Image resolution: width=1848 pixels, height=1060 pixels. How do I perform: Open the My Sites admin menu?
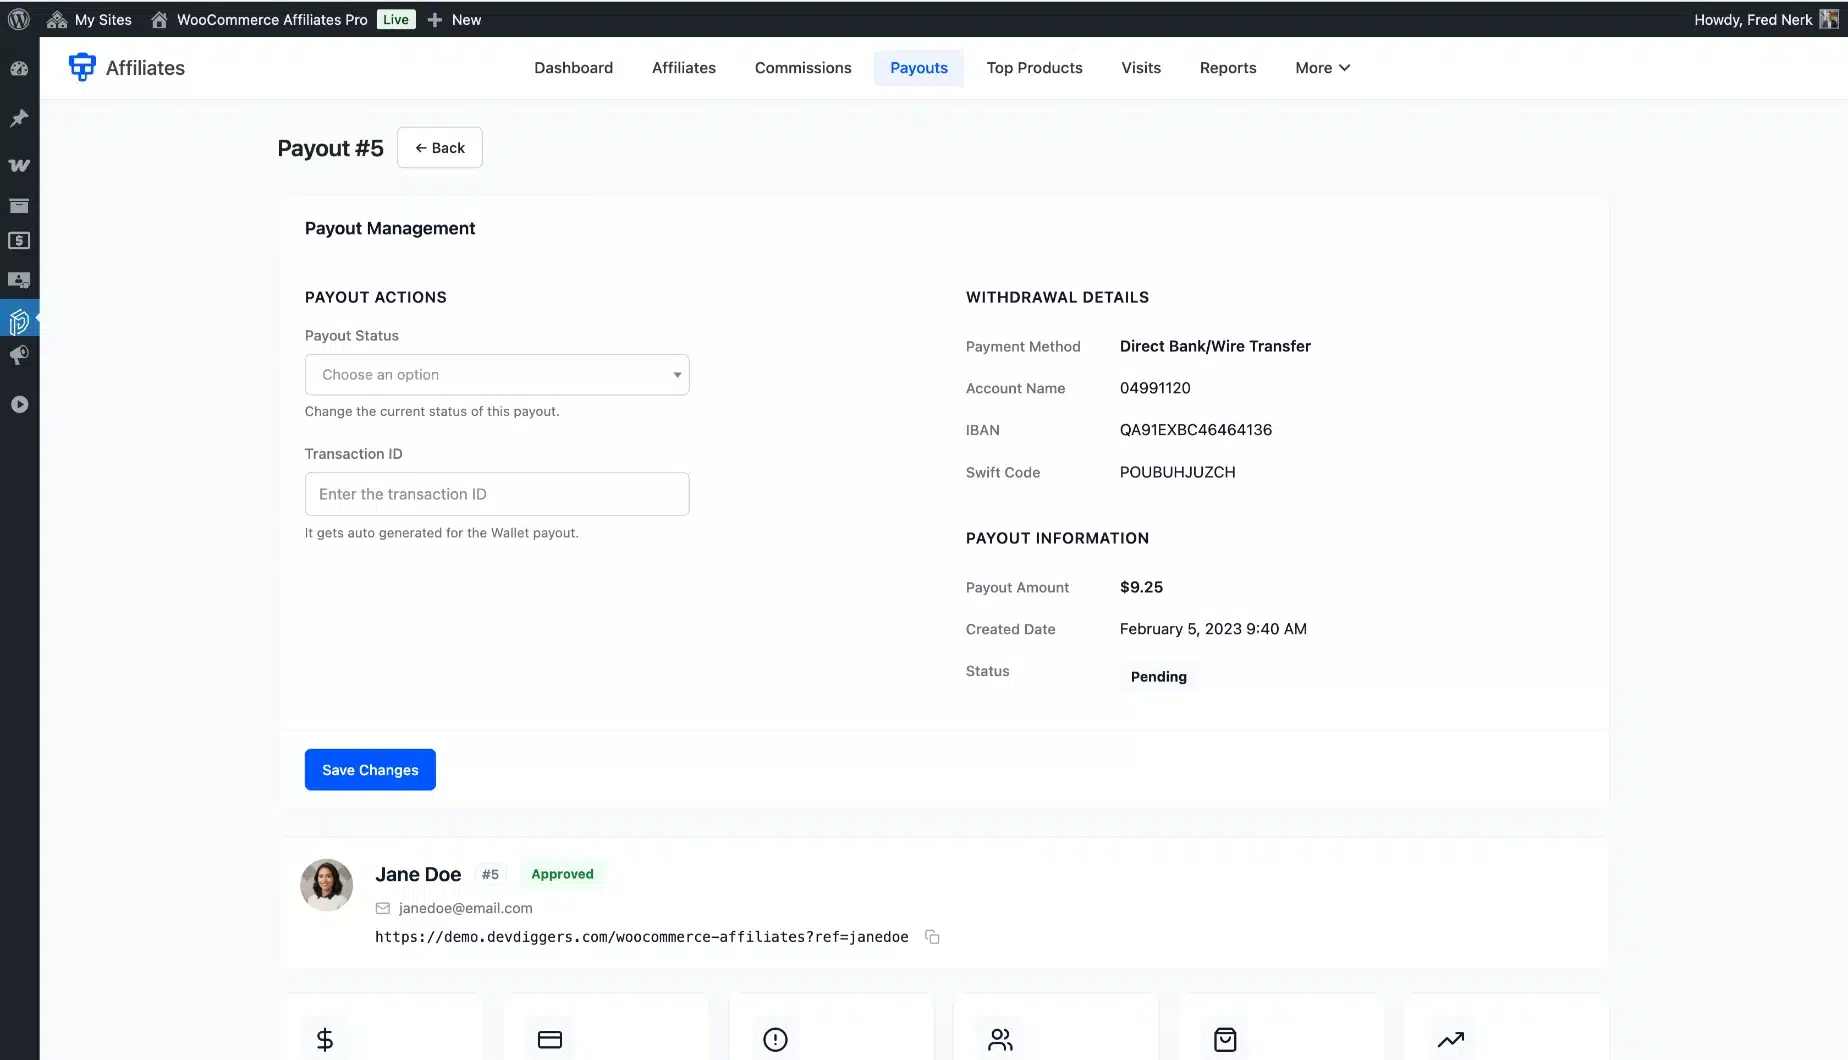pos(90,19)
